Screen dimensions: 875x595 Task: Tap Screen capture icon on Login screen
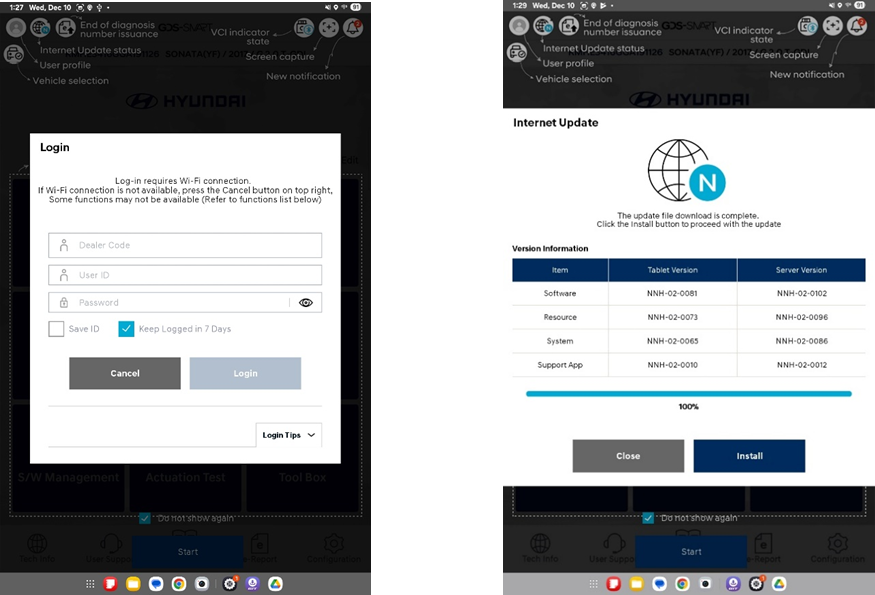point(329,27)
